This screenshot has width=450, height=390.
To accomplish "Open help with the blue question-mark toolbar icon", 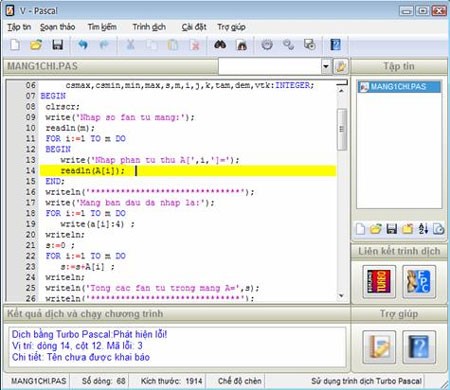I will pos(335,45).
